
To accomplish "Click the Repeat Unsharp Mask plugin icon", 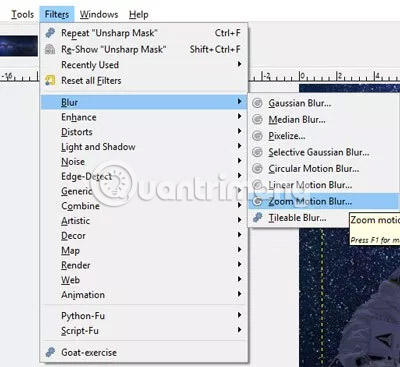I will pyautogui.click(x=50, y=33).
